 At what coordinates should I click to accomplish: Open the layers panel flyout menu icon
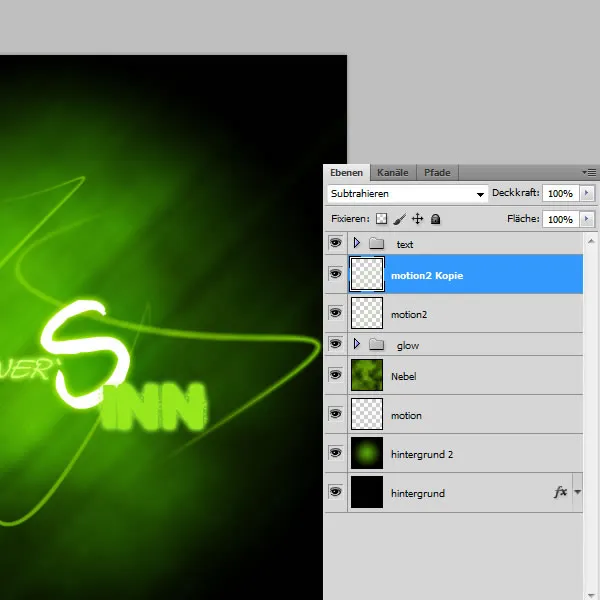click(587, 173)
